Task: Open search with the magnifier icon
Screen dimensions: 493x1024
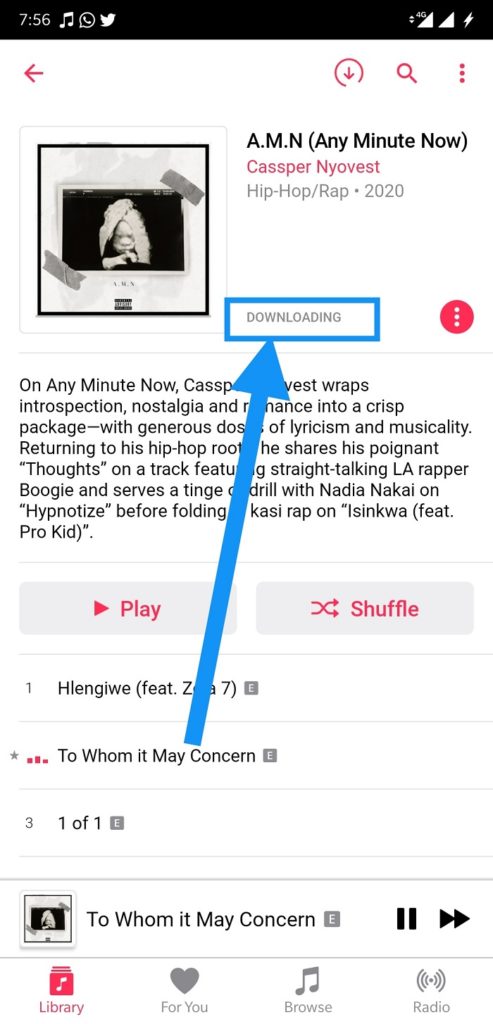Action: [407, 73]
